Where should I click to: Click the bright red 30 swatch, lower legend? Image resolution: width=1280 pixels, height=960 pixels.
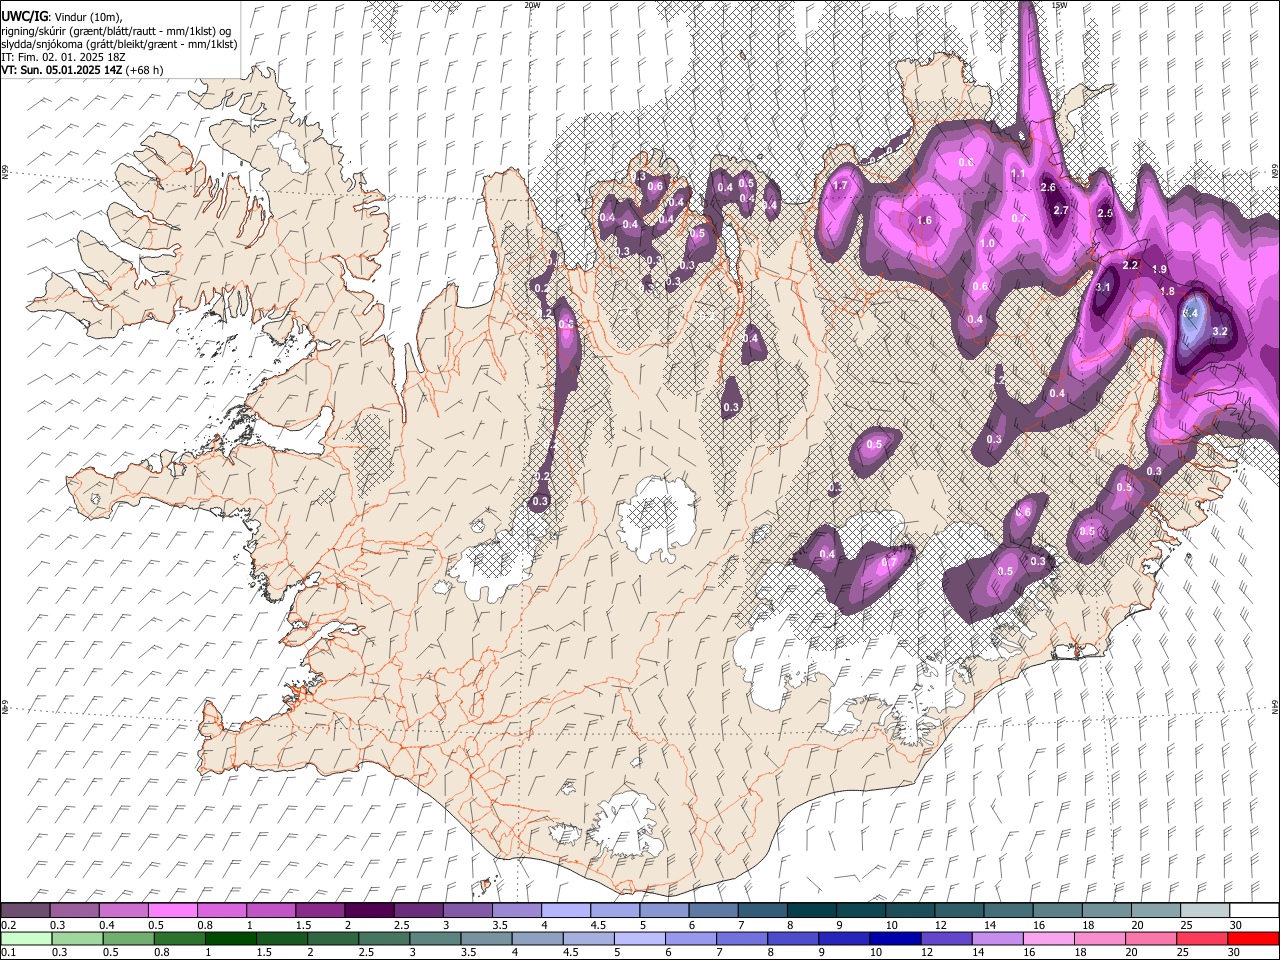pyautogui.click(x=1253, y=939)
